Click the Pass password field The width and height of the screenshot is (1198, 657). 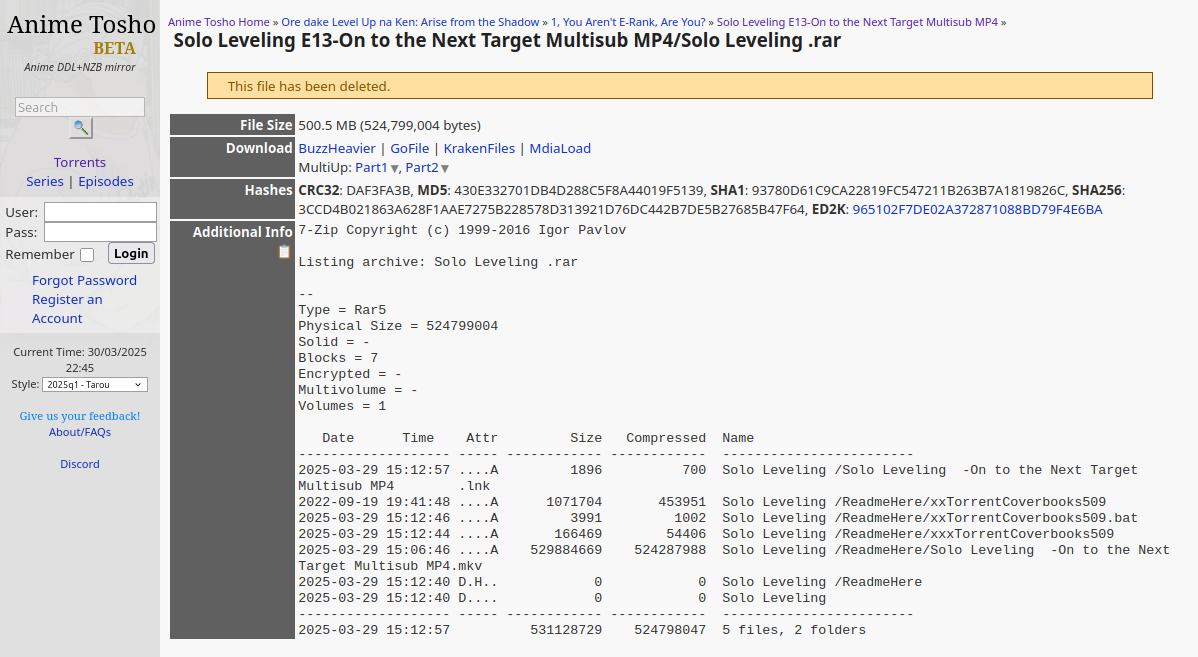pos(100,232)
